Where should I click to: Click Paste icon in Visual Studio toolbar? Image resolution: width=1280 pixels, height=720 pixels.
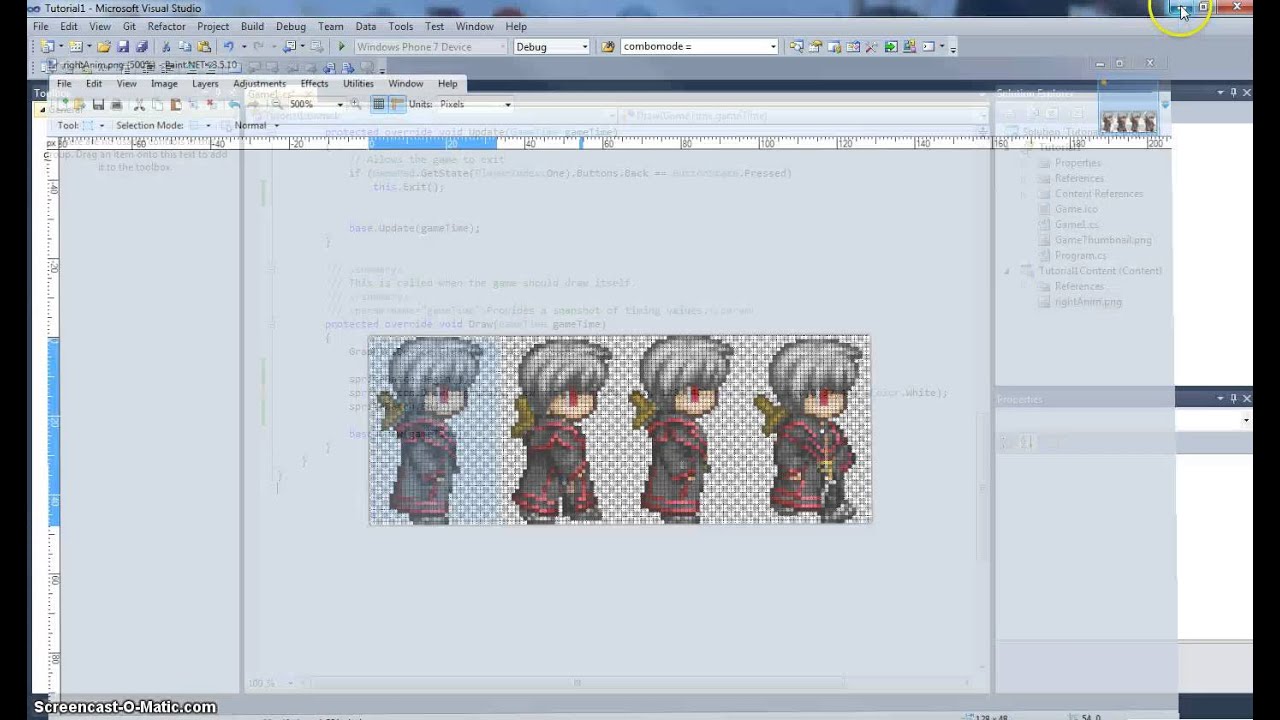point(204,47)
